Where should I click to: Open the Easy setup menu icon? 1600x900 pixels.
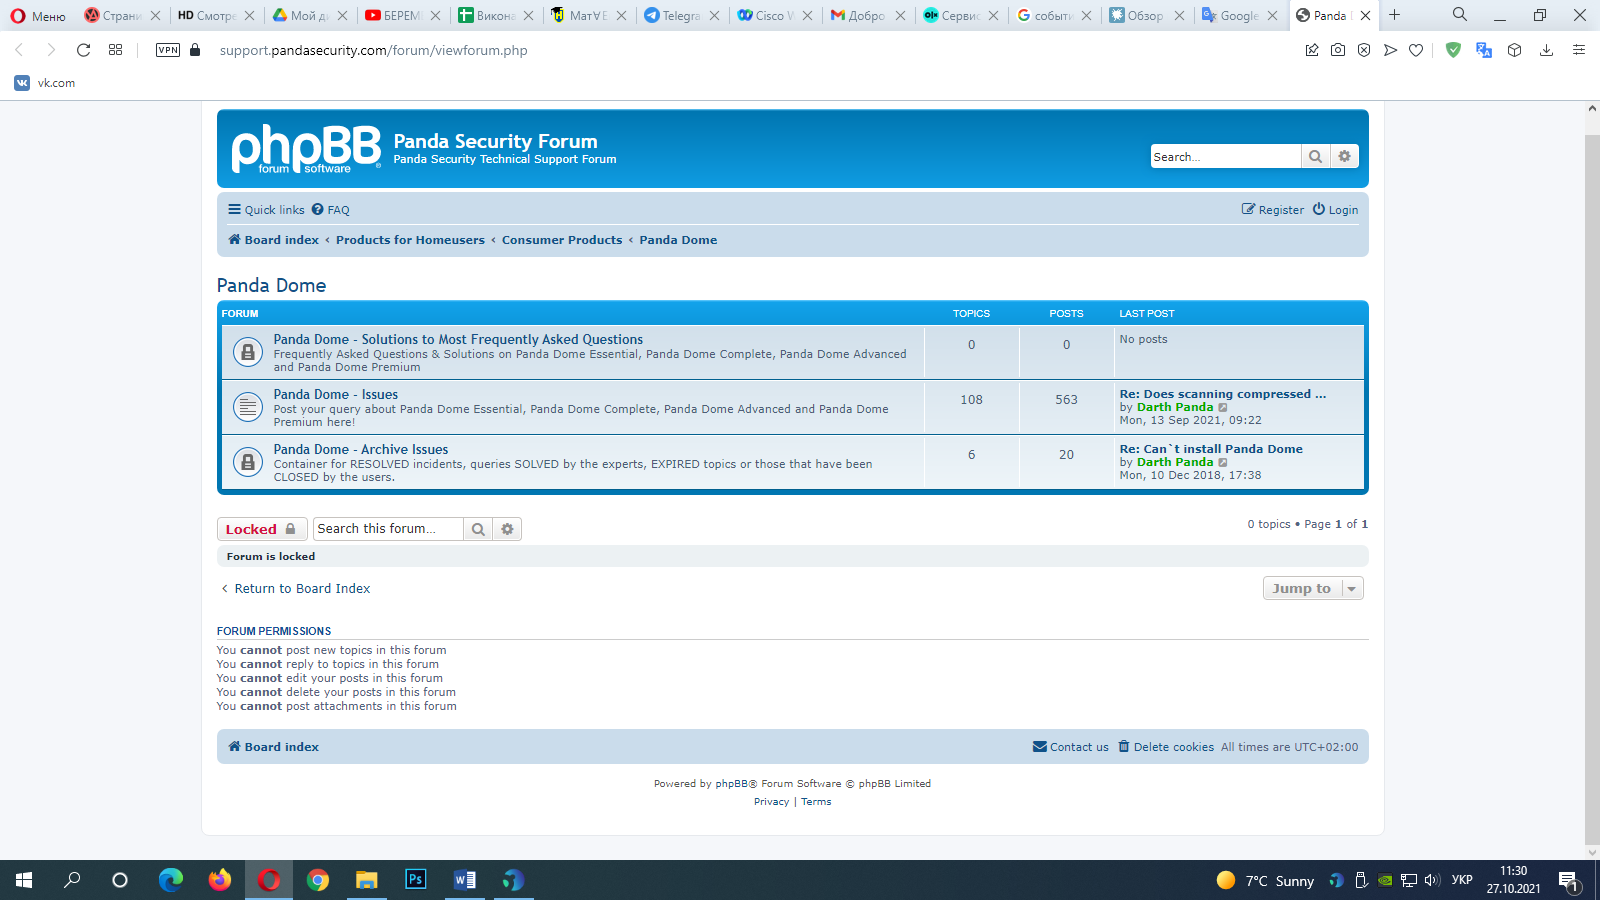1579,50
